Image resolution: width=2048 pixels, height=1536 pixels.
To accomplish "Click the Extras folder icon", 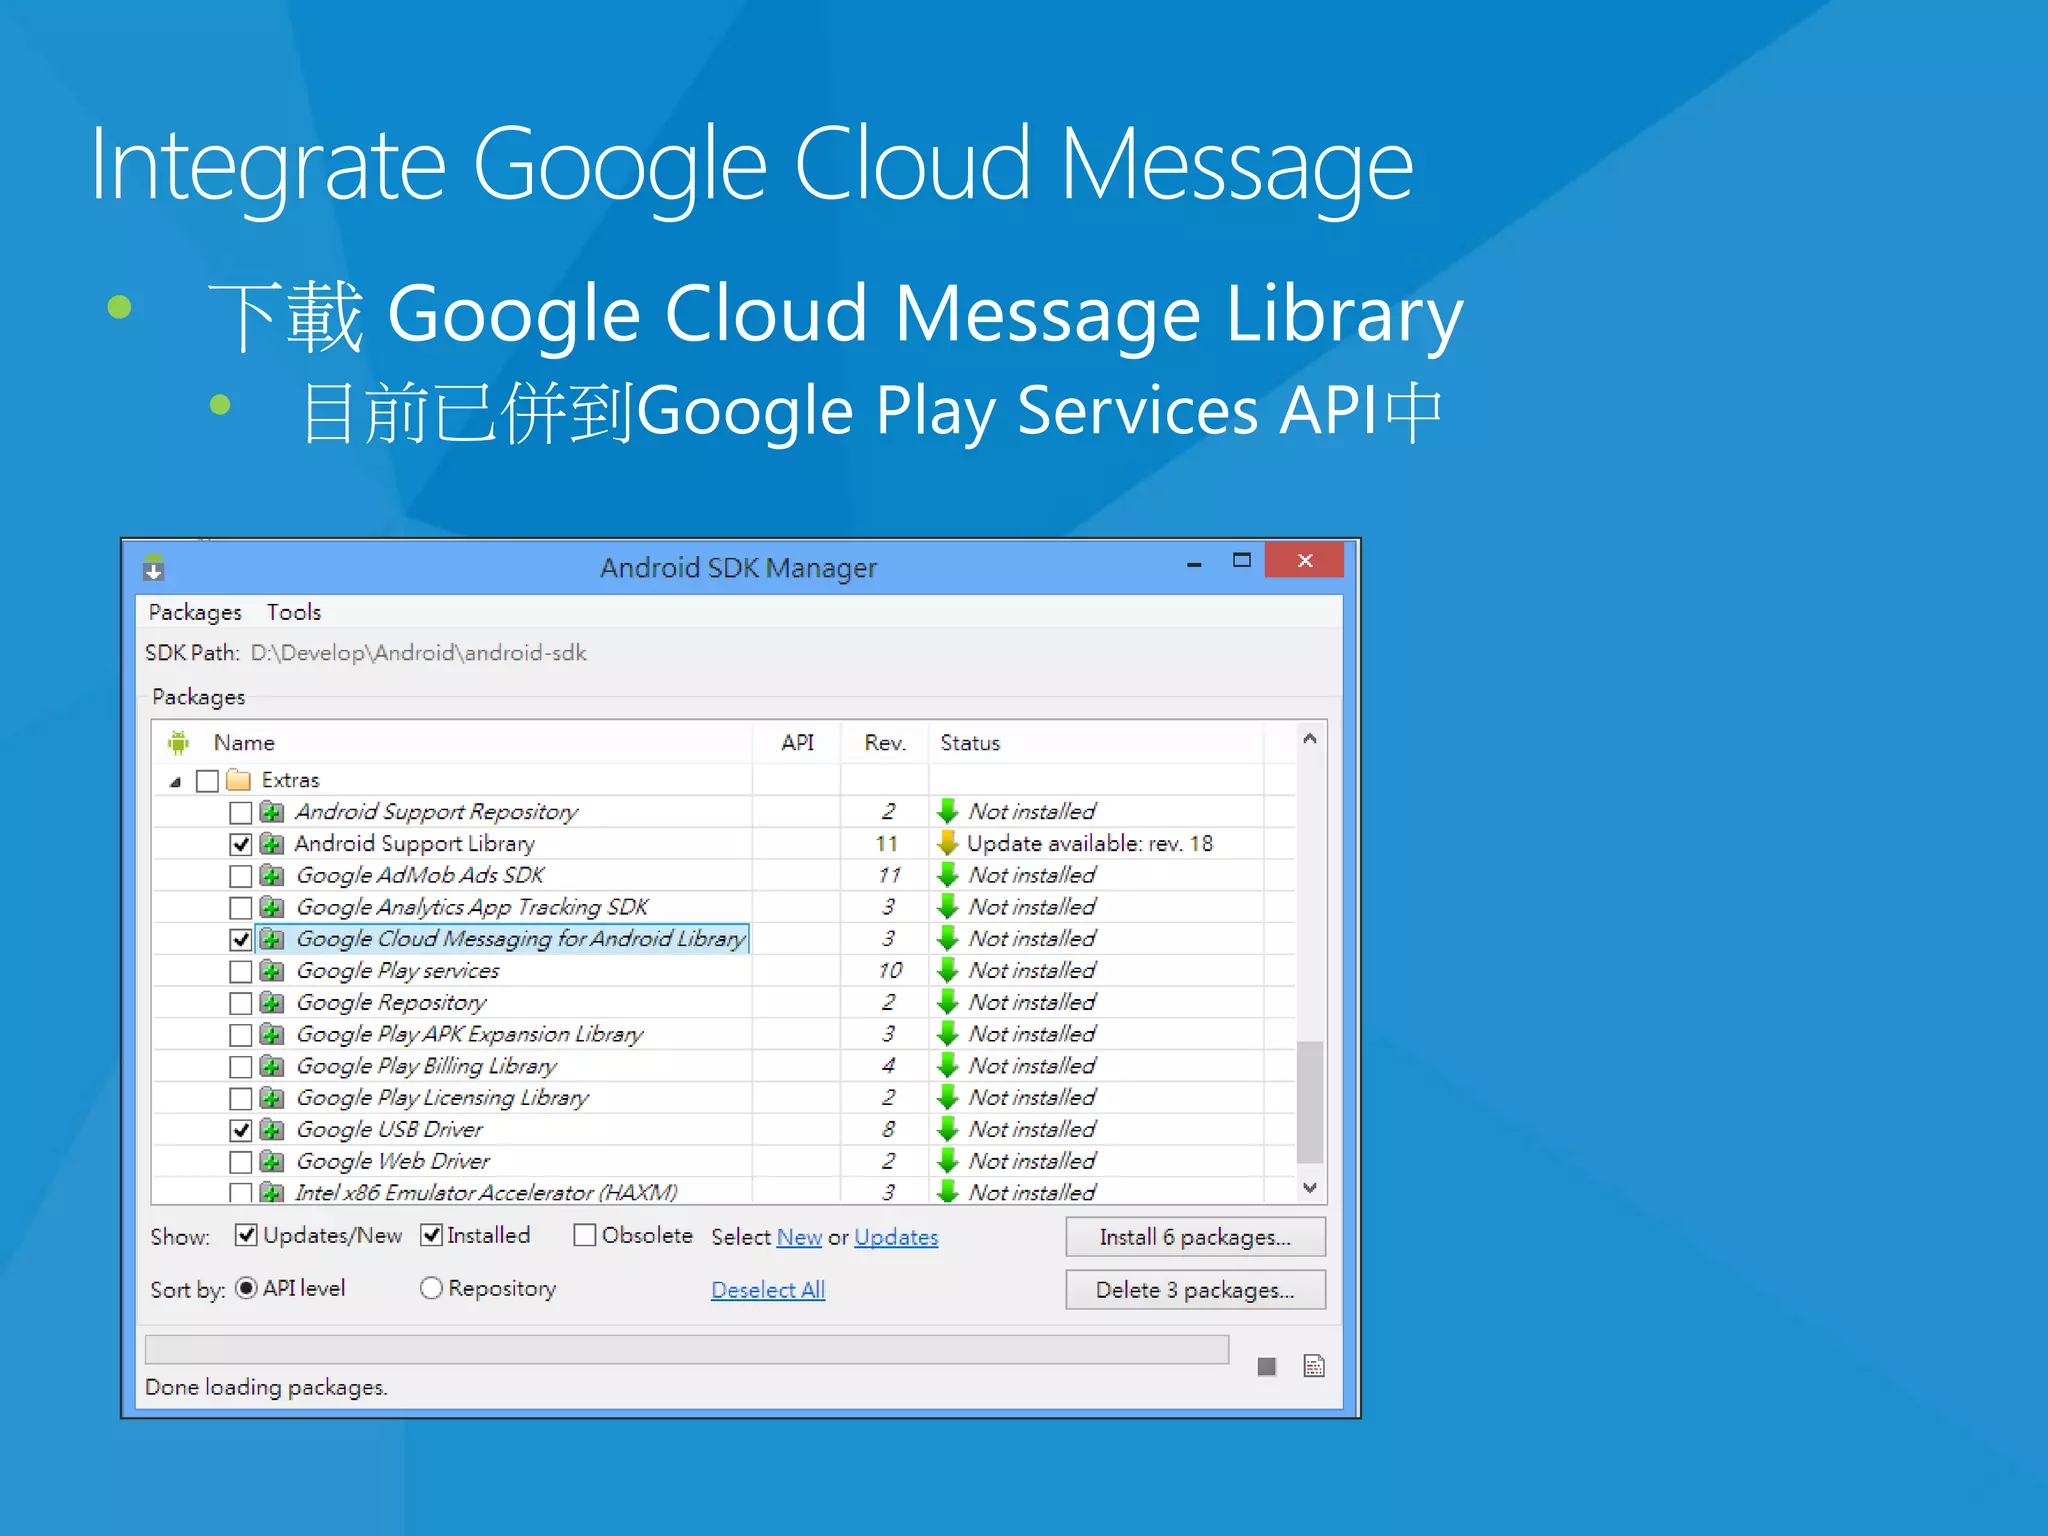I will [x=238, y=780].
